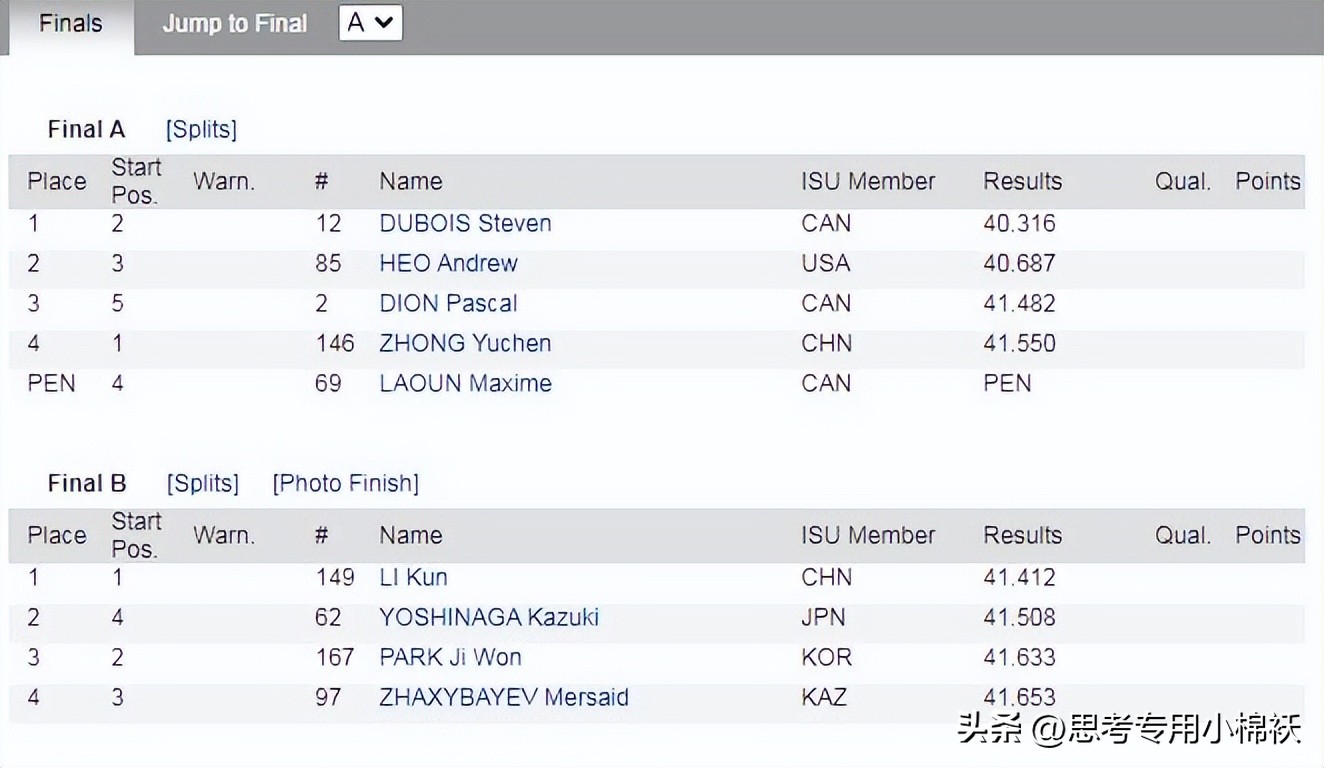View the Final B Photo Finish
Screen dimensions: 1324x768
tap(345, 484)
